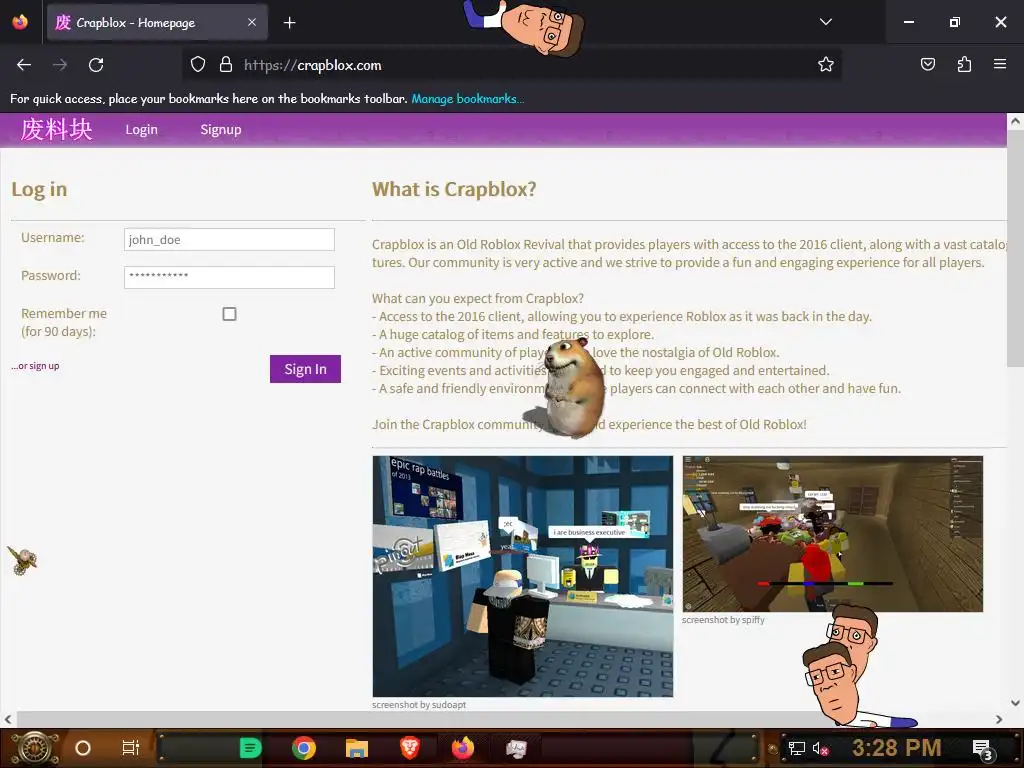The image size is (1024, 768).
Task: Click the vertical scrollbar down arrow
Action: (x=1015, y=703)
